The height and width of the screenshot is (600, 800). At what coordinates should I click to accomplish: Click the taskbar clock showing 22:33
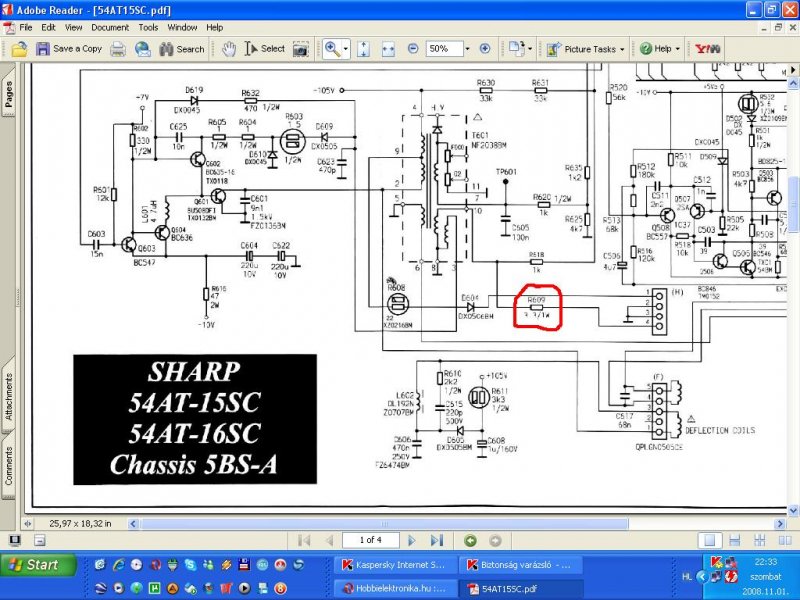pyautogui.click(x=765, y=562)
